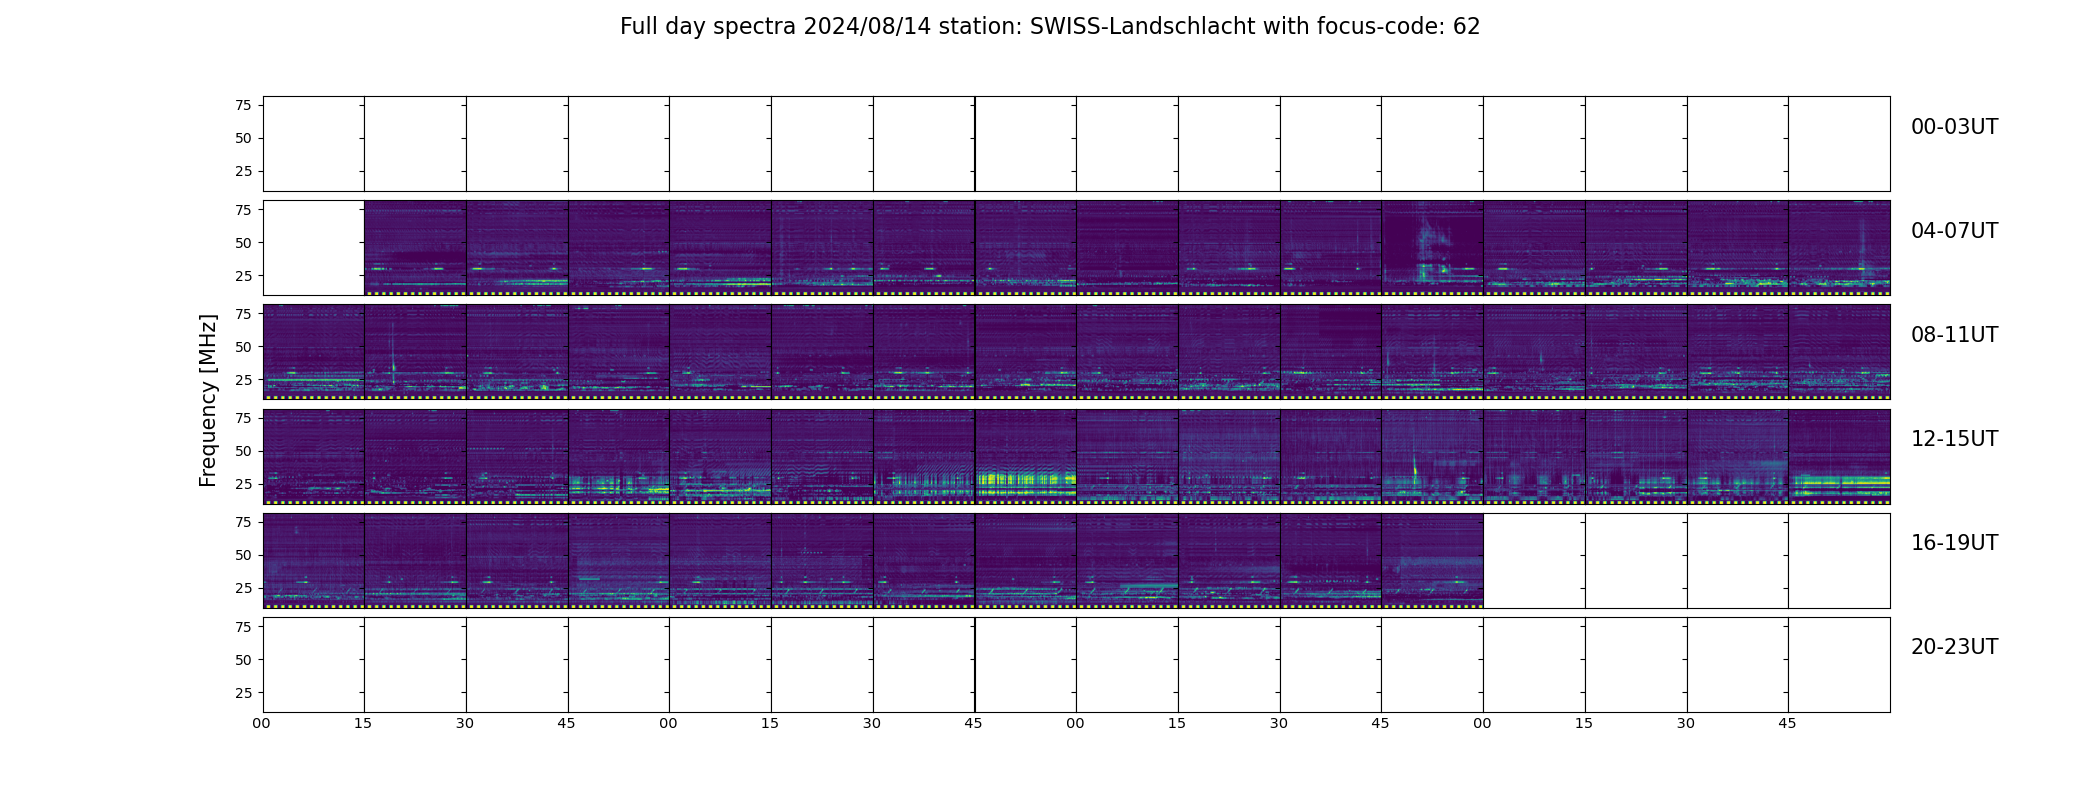Open the last filled panel in the 16-19UT row
The width and height of the screenshot is (2100, 800).
tap(1432, 560)
